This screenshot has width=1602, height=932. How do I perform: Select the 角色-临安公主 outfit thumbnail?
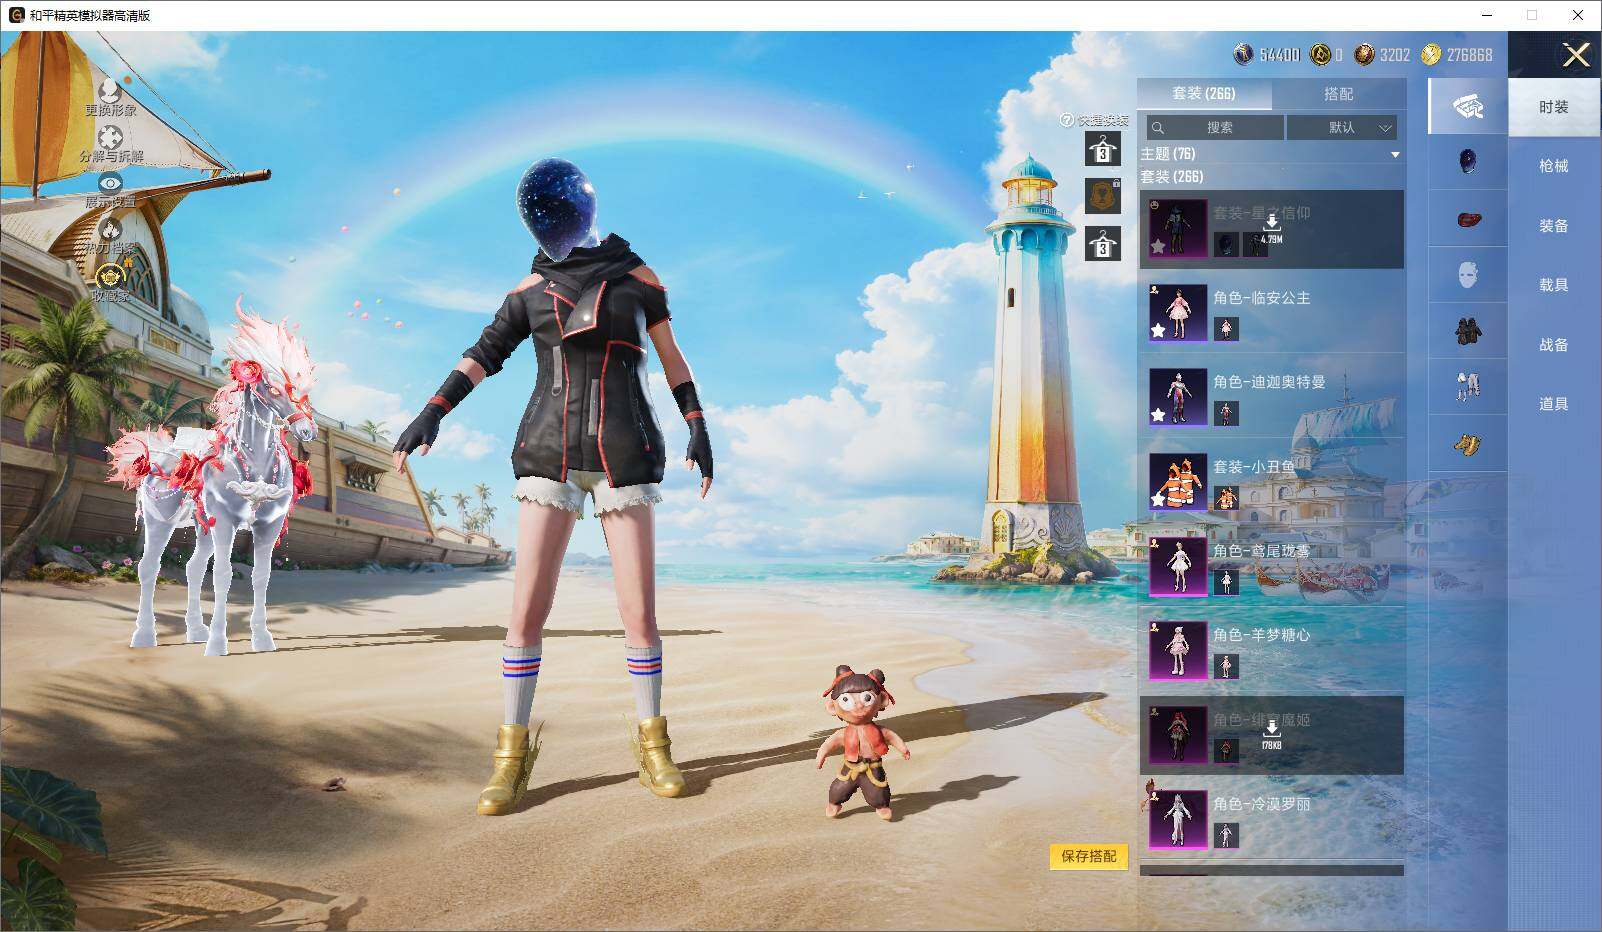tap(1178, 313)
